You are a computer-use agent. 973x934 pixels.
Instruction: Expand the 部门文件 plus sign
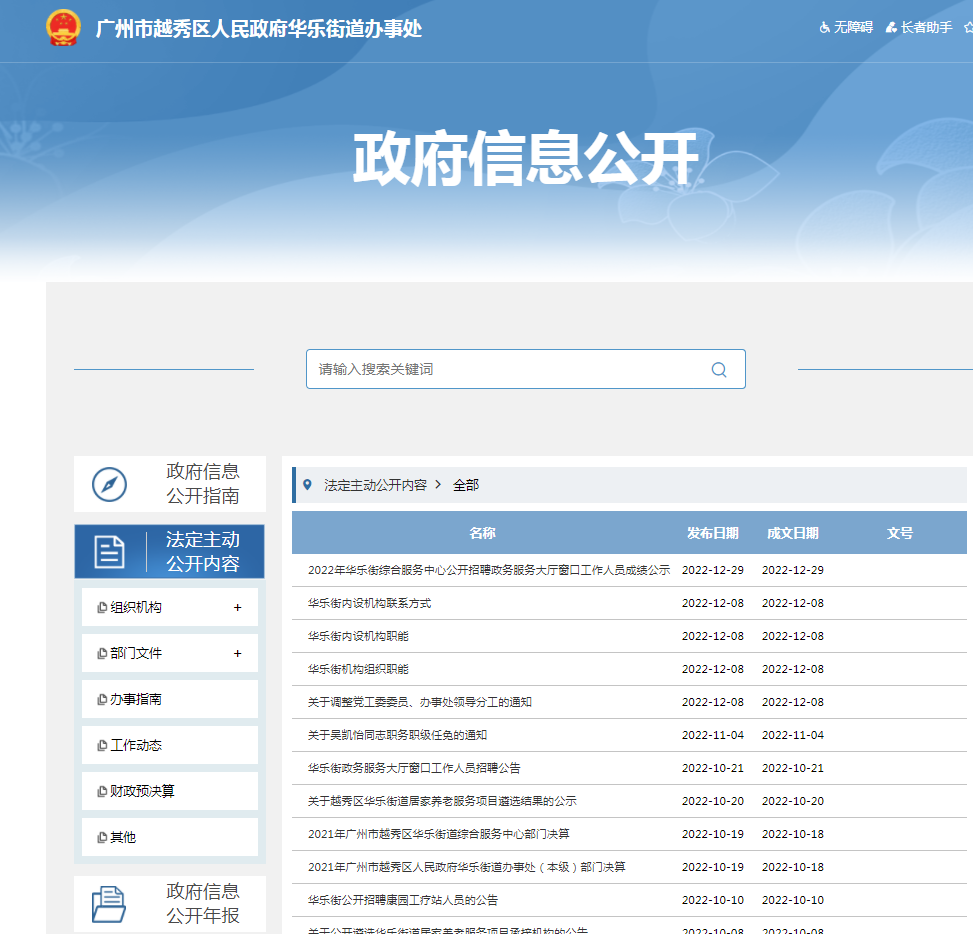click(237, 653)
